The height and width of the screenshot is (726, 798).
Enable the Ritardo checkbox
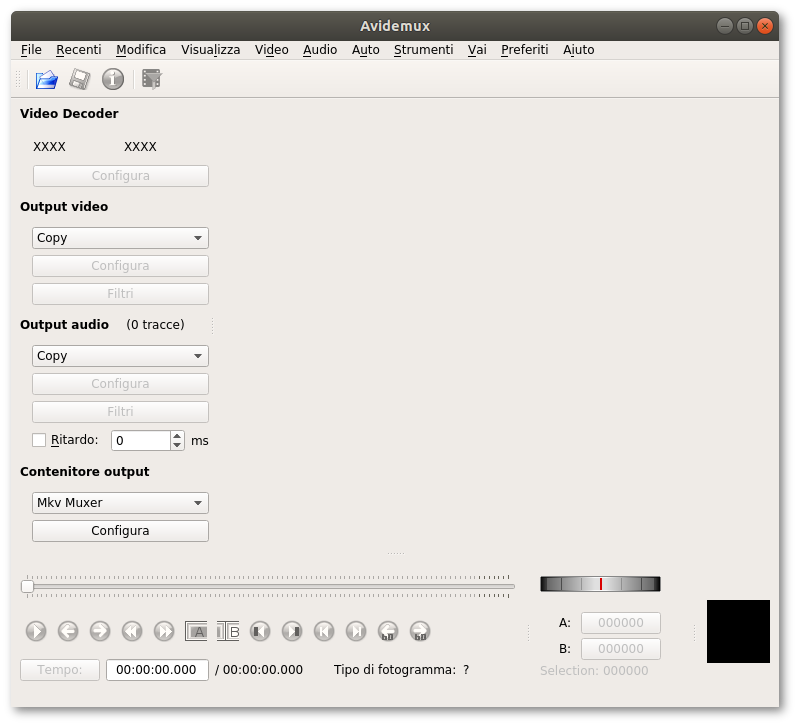pos(39,440)
